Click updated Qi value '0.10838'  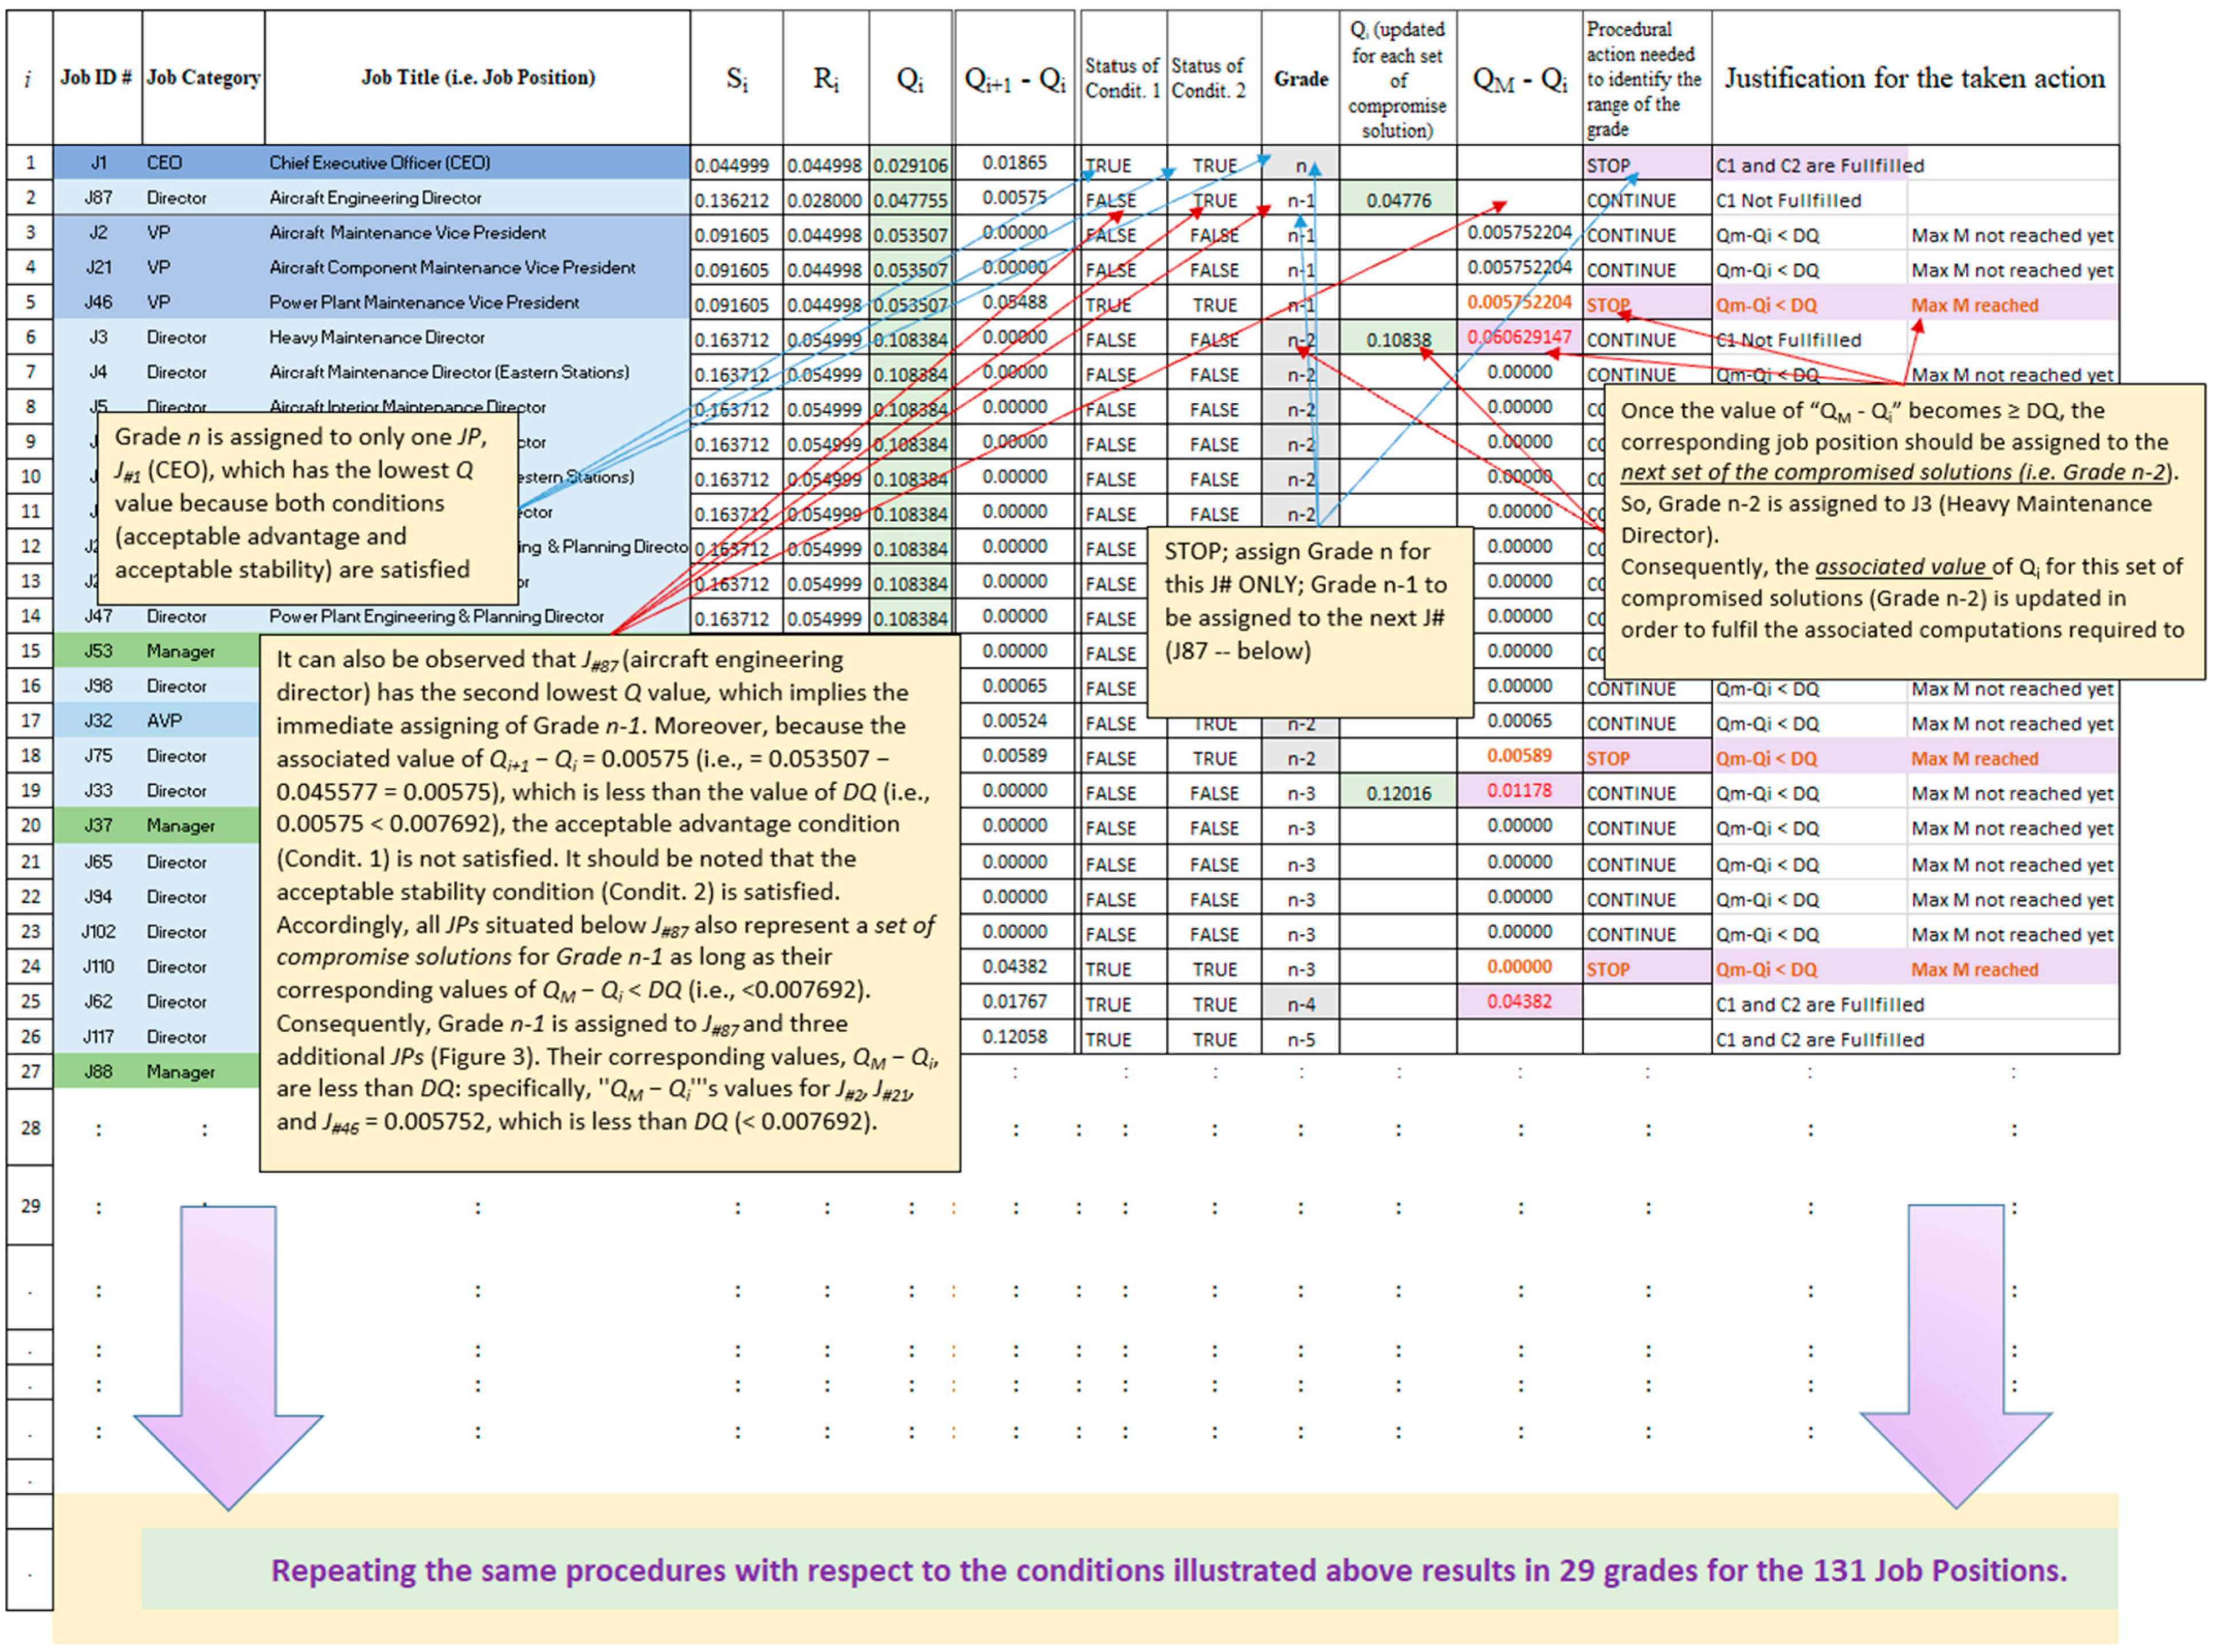(x=1398, y=340)
